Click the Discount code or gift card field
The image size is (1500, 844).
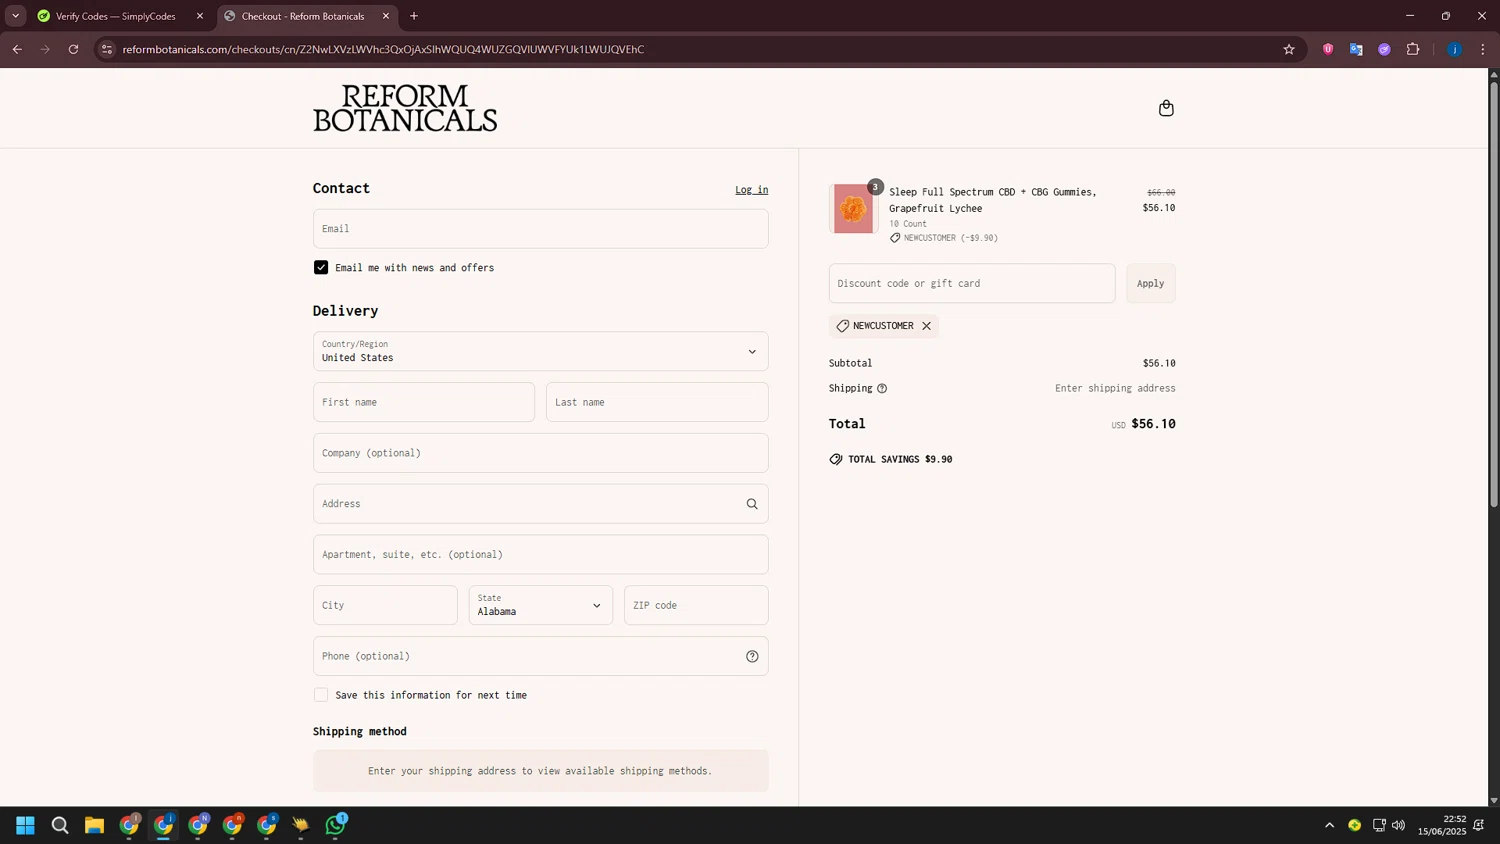(972, 283)
